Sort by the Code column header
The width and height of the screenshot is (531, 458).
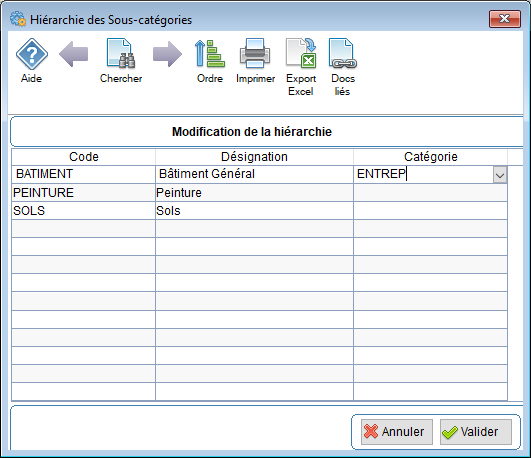click(84, 157)
